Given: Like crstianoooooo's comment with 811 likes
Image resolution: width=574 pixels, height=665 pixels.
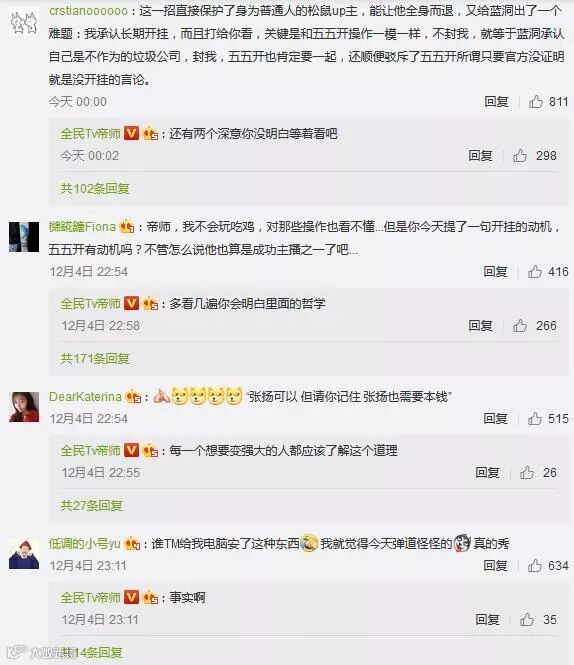Looking at the screenshot, I should pos(535,102).
